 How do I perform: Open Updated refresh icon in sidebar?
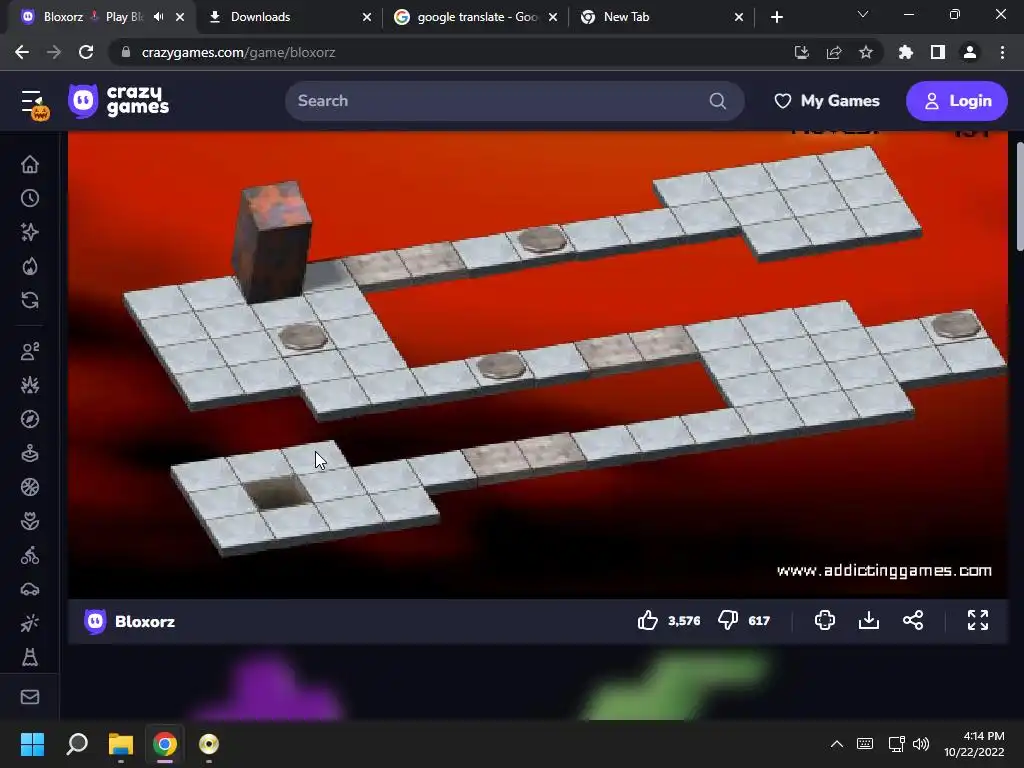29,300
